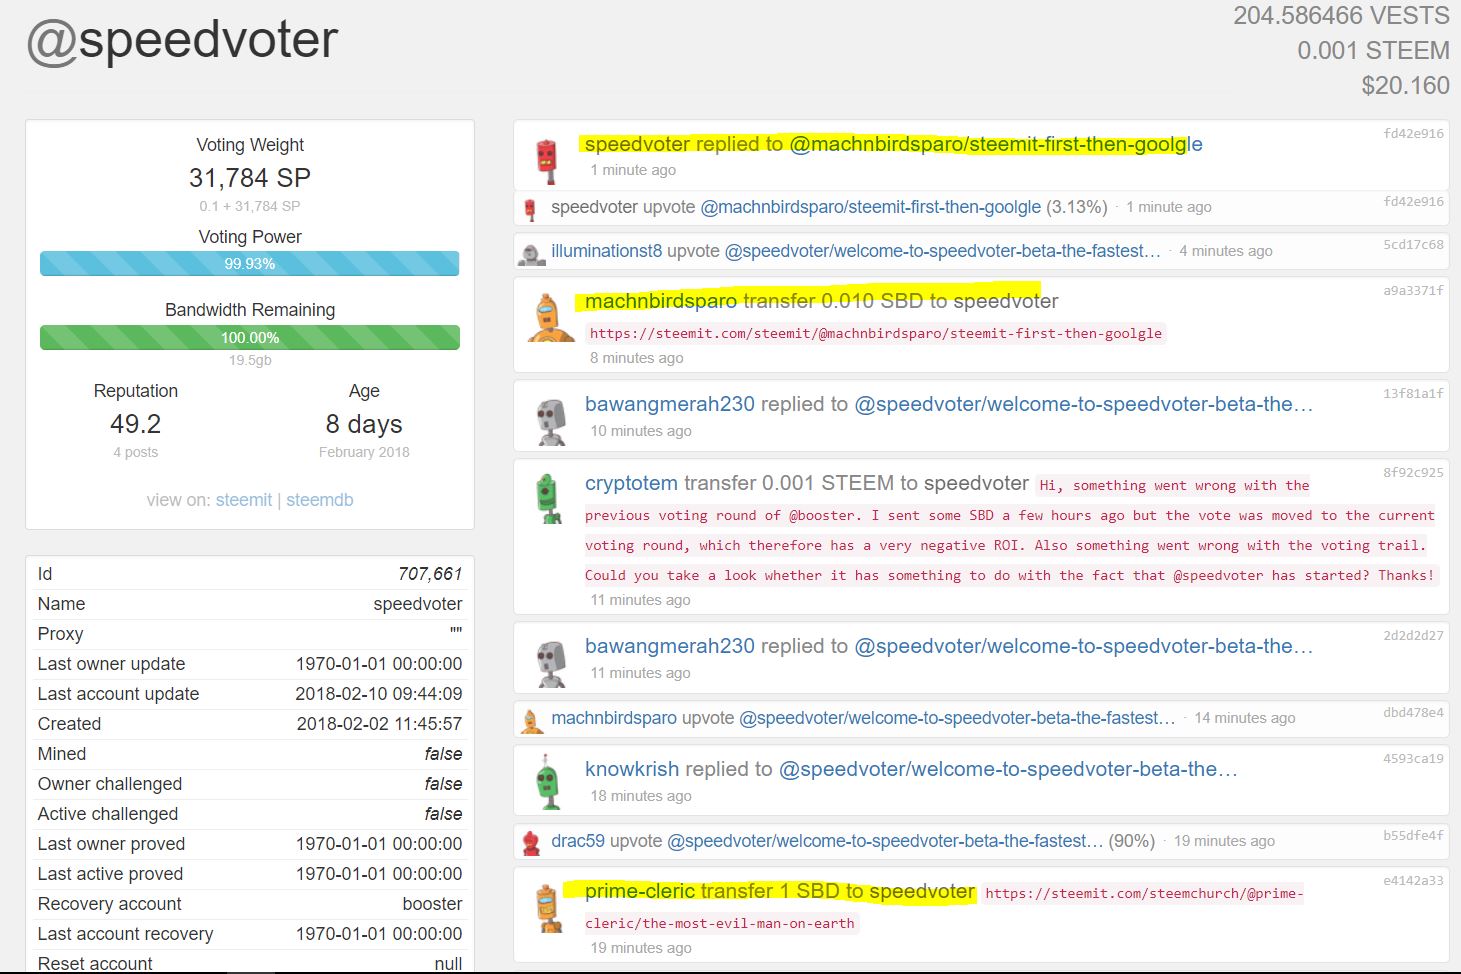Open post link upvoted by illuminationst8
Image resolution: width=1461 pixels, height=974 pixels.
click(x=942, y=251)
